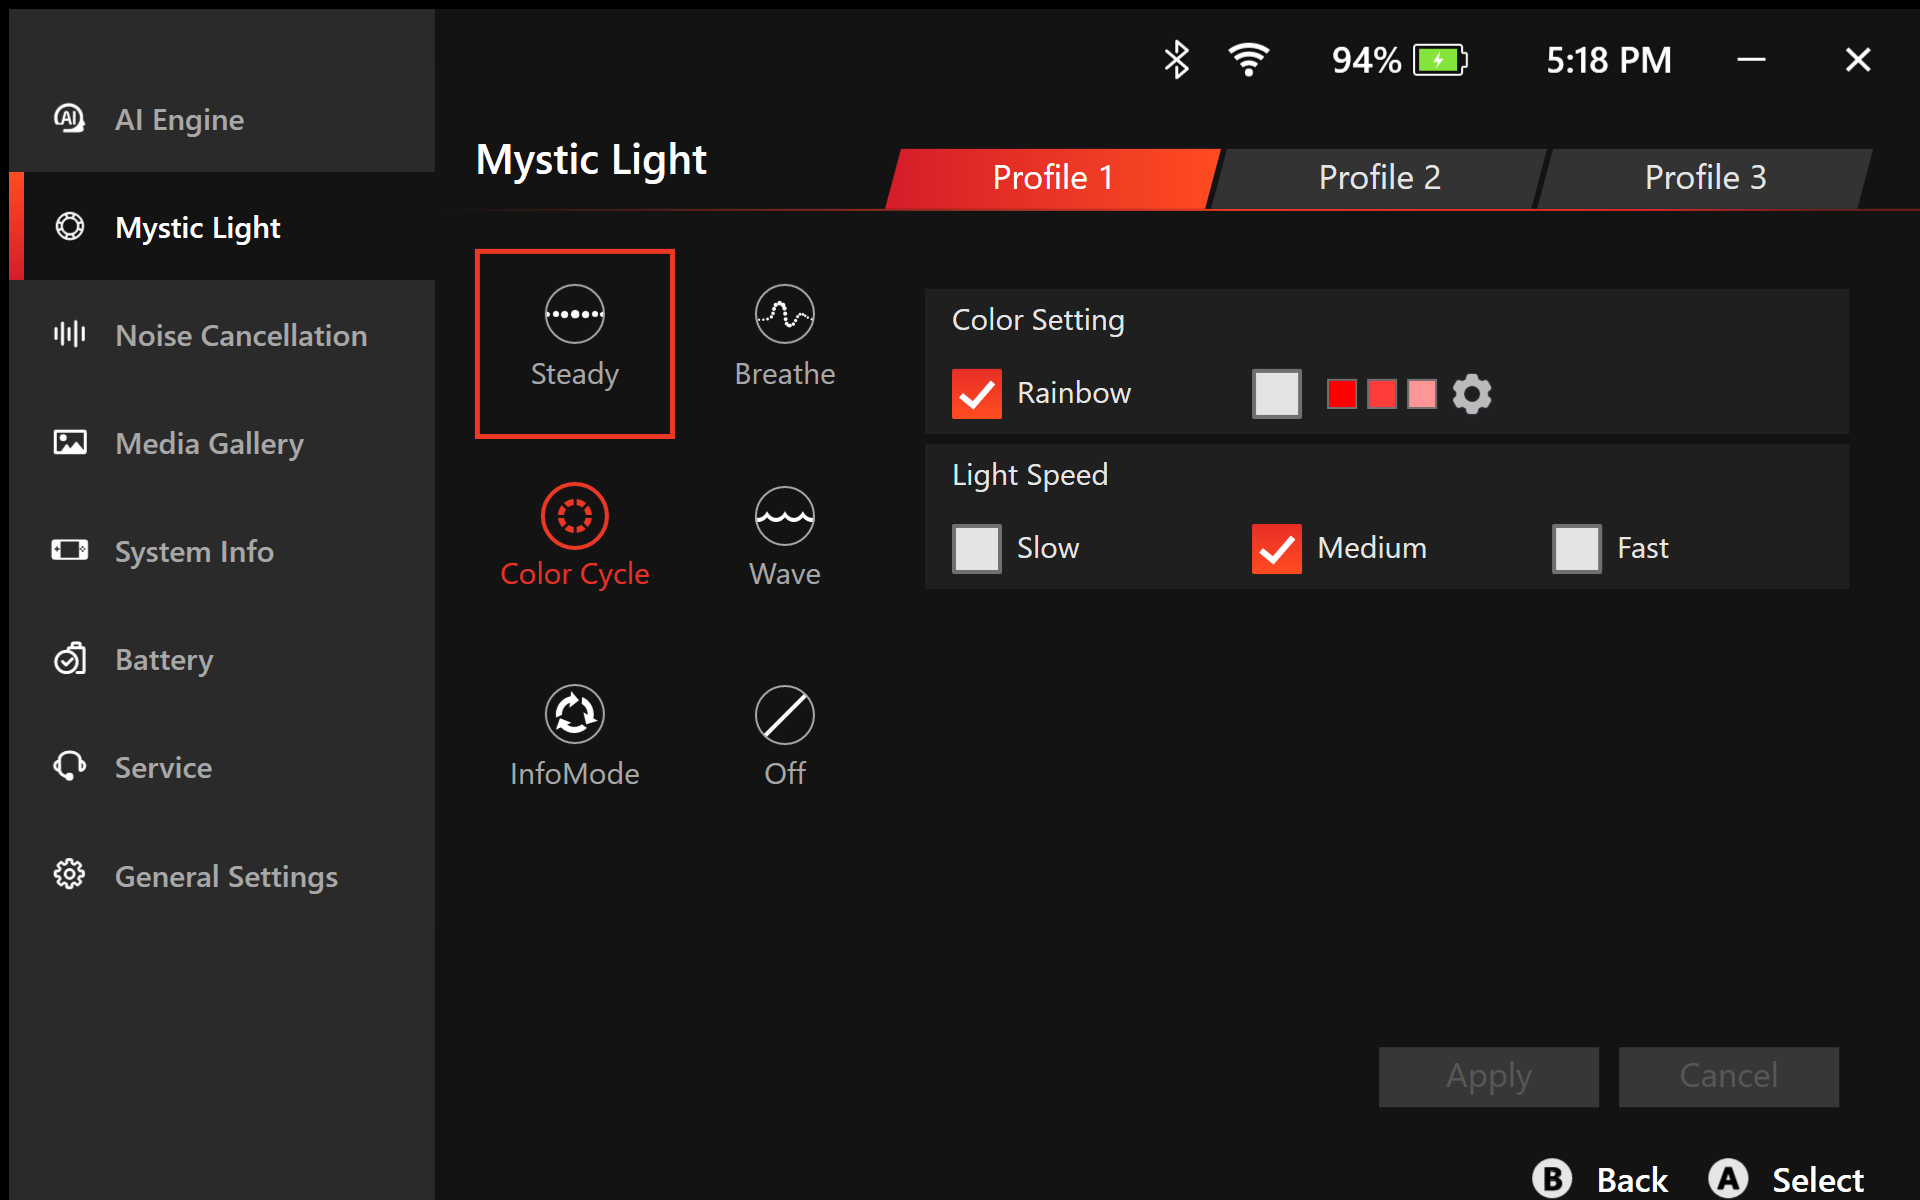Choose the light pink color swatch
This screenshot has width=1920, height=1200.
coord(1421,394)
